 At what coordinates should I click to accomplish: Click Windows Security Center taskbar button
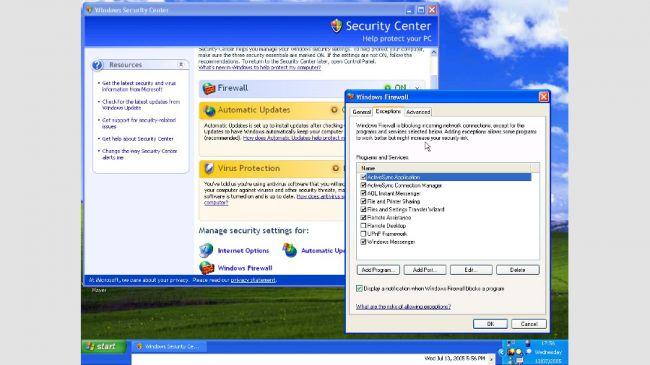pos(169,346)
